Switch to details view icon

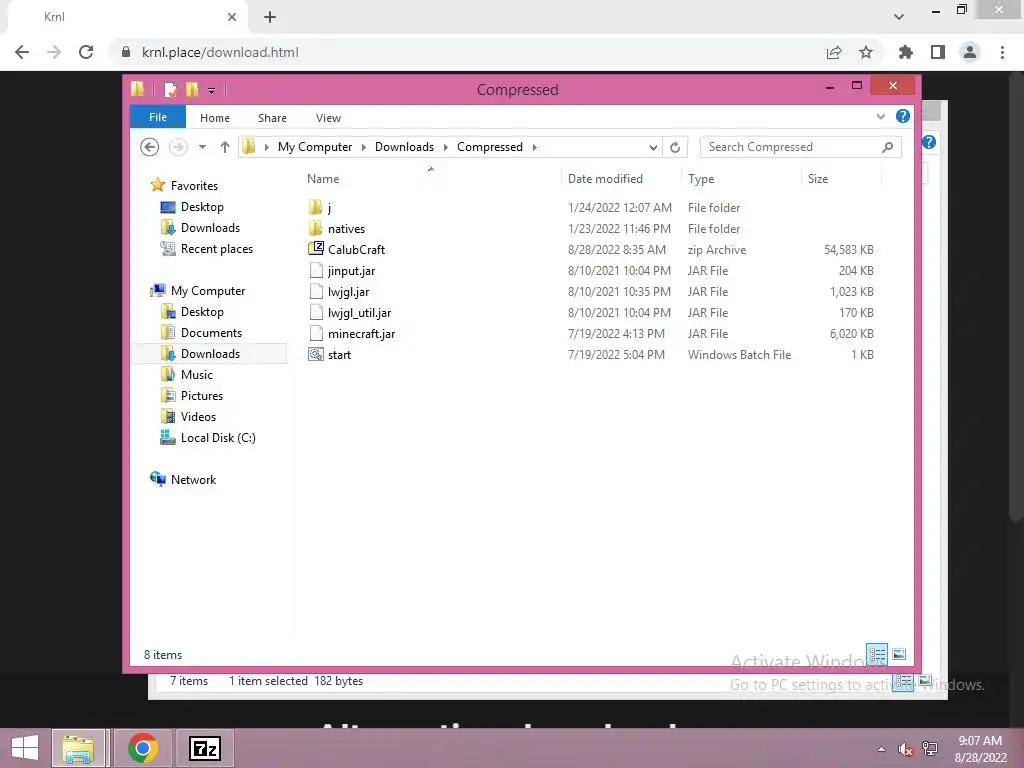(x=877, y=654)
